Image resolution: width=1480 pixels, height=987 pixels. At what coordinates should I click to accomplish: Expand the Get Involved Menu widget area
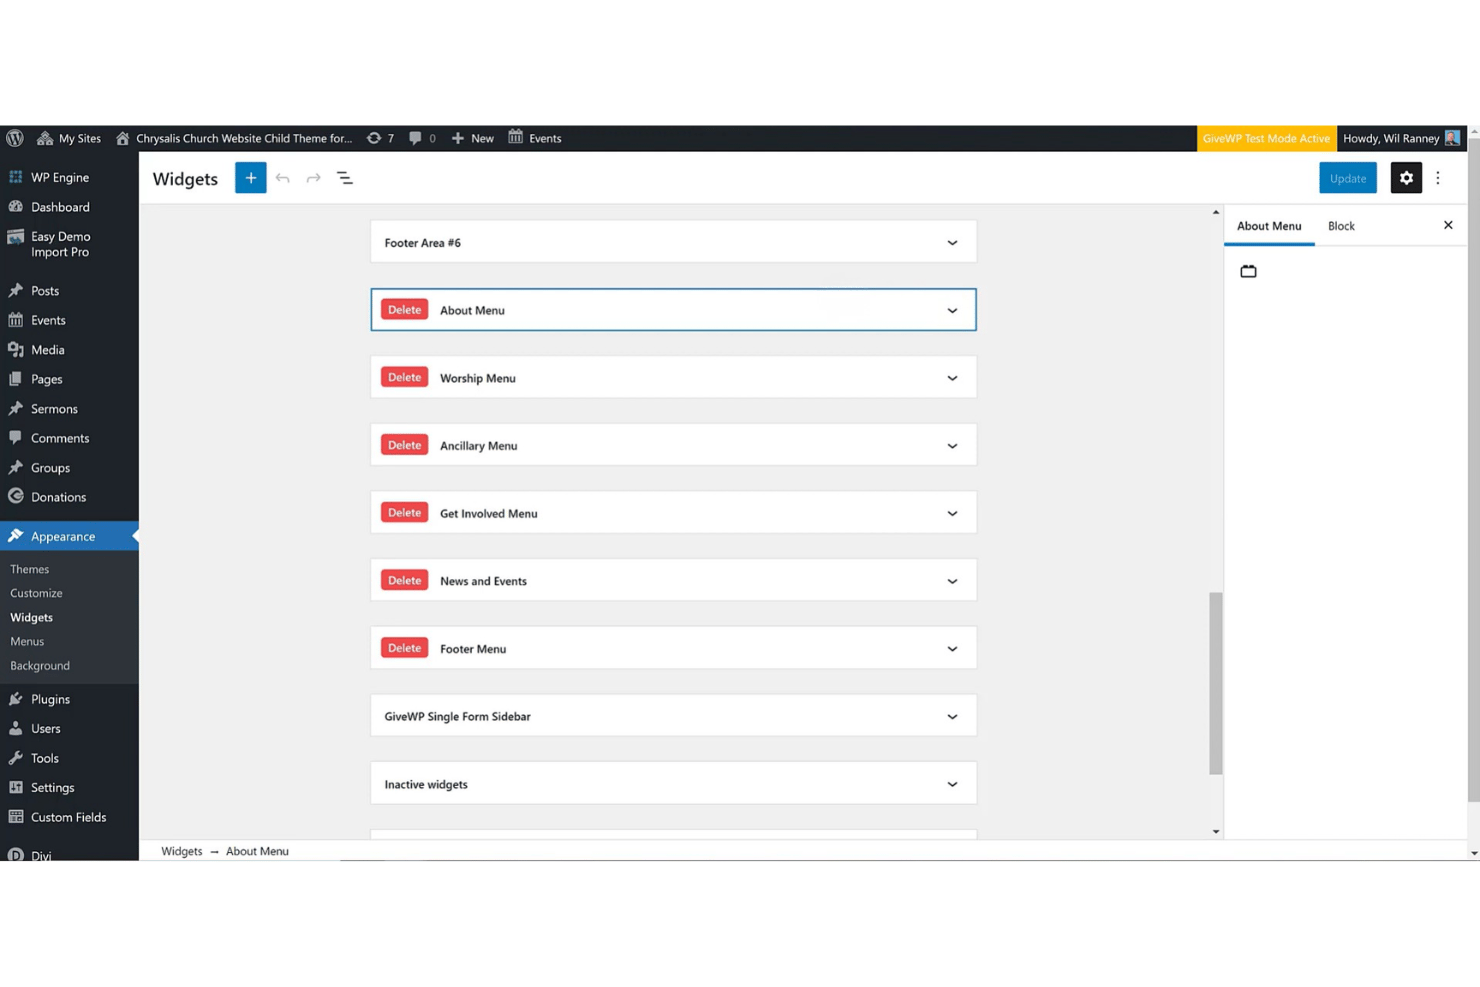952,513
